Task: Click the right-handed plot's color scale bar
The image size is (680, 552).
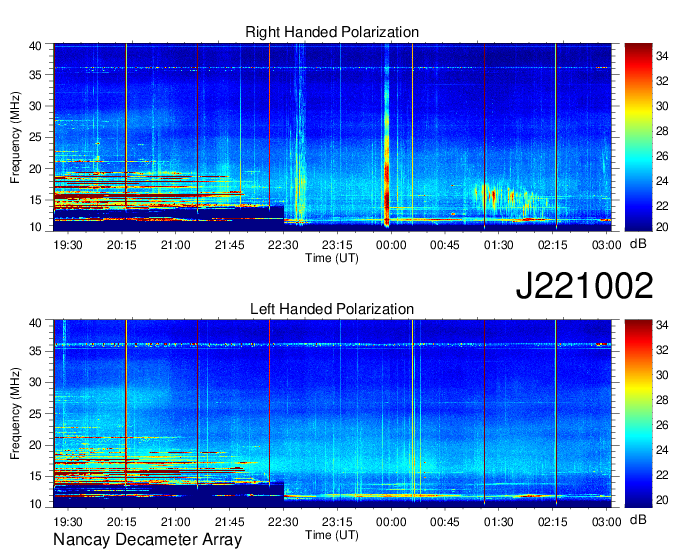Action: coord(638,137)
